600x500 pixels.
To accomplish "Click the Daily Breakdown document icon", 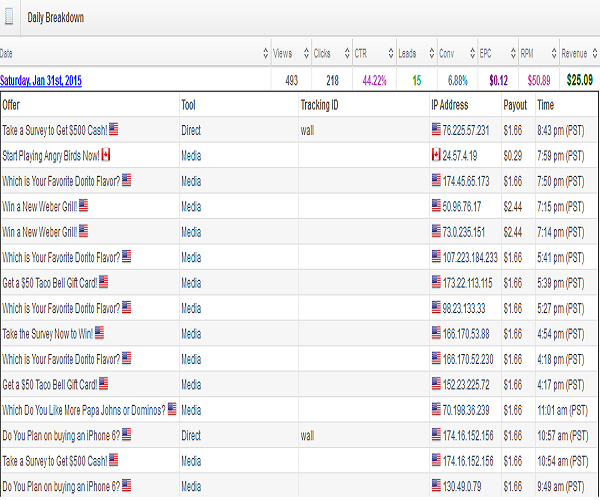I will (x=8, y=17).
